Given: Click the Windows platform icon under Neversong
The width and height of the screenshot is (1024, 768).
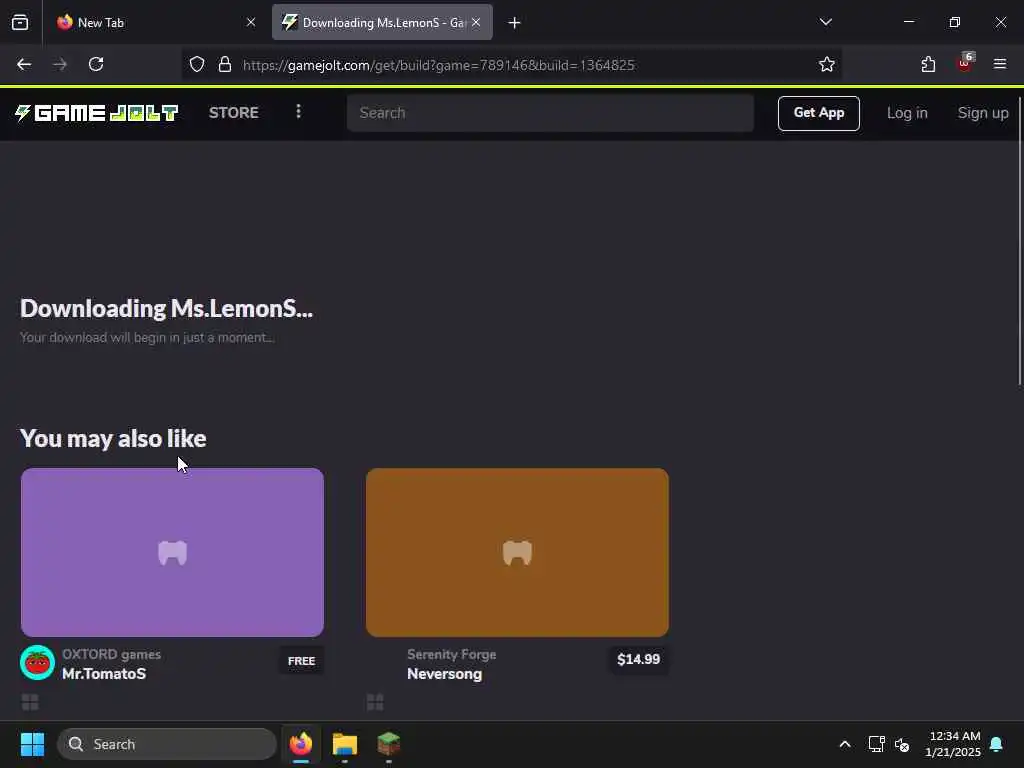Looking at the screenshot, I should (375, 702).
